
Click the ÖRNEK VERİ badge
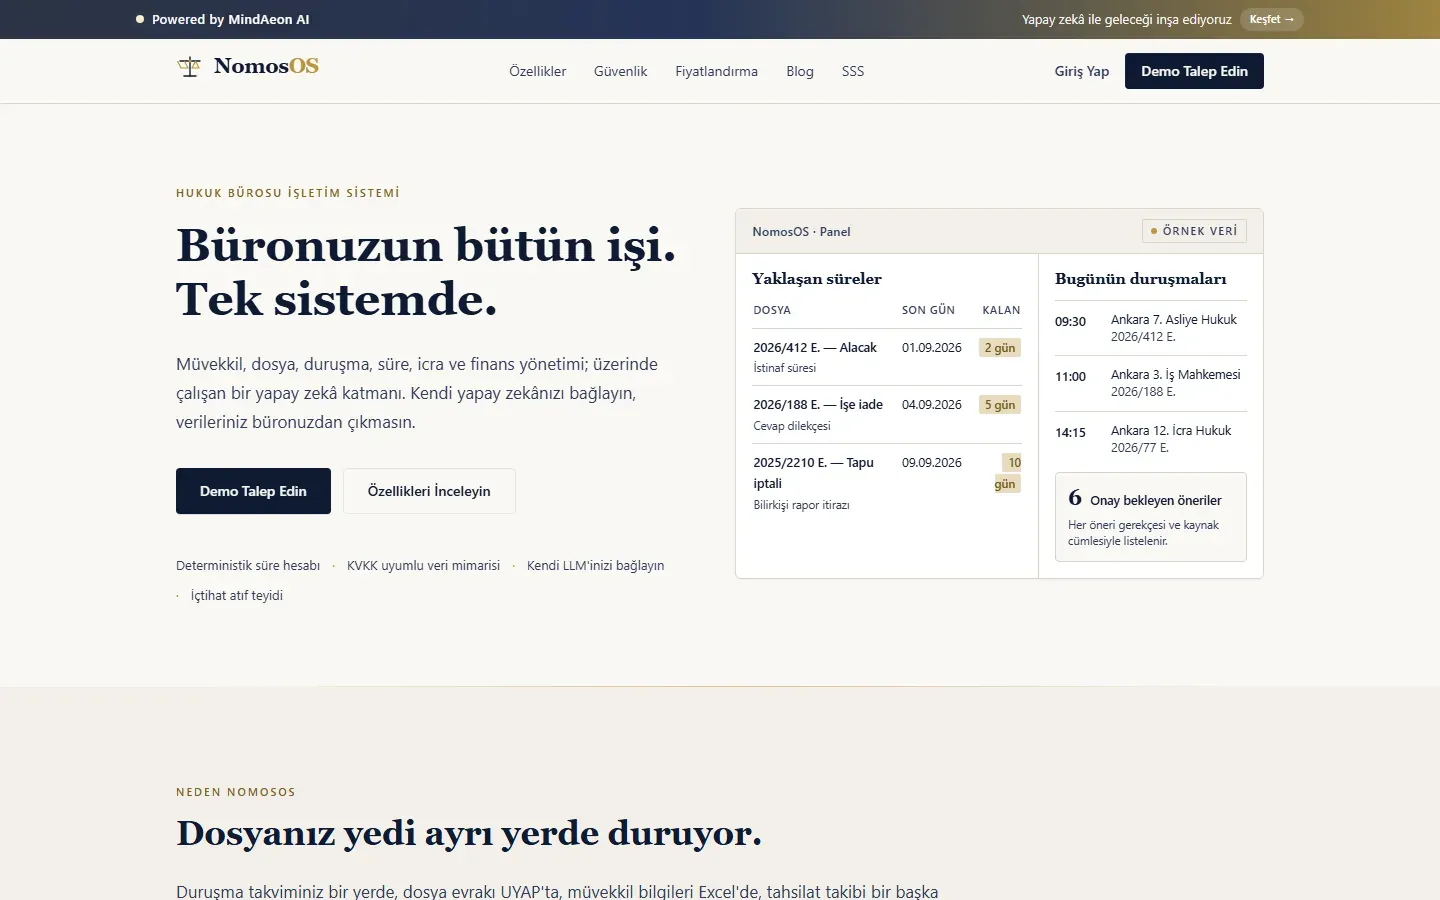pyautogui.click(x=1194, y=231)
